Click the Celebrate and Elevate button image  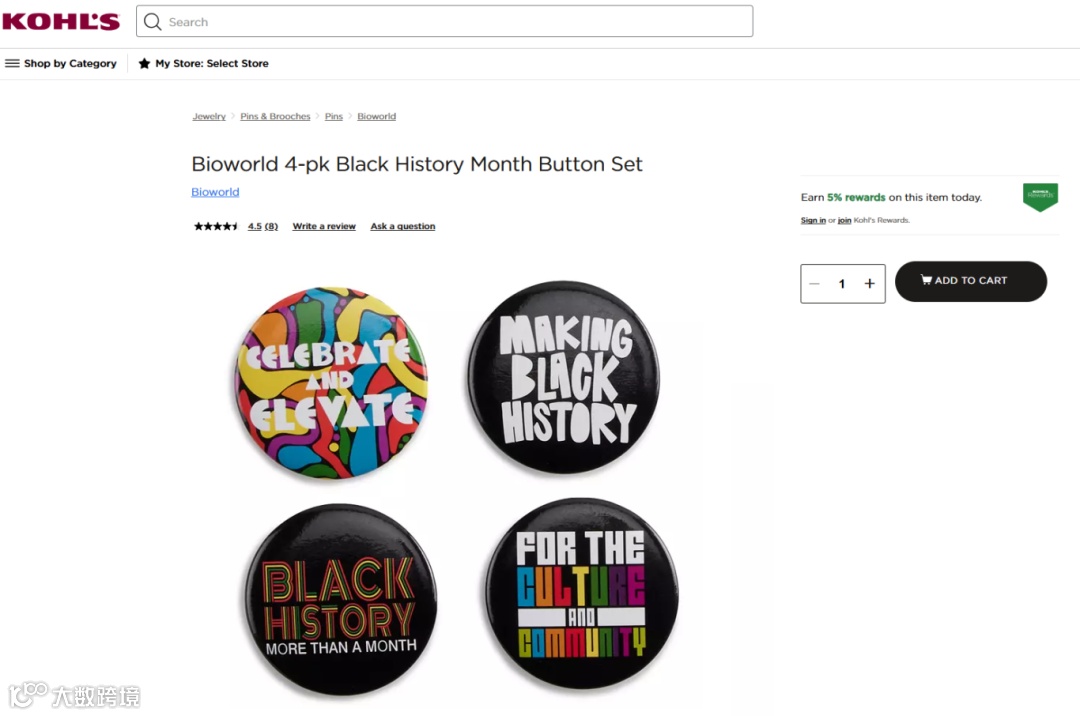331,382
